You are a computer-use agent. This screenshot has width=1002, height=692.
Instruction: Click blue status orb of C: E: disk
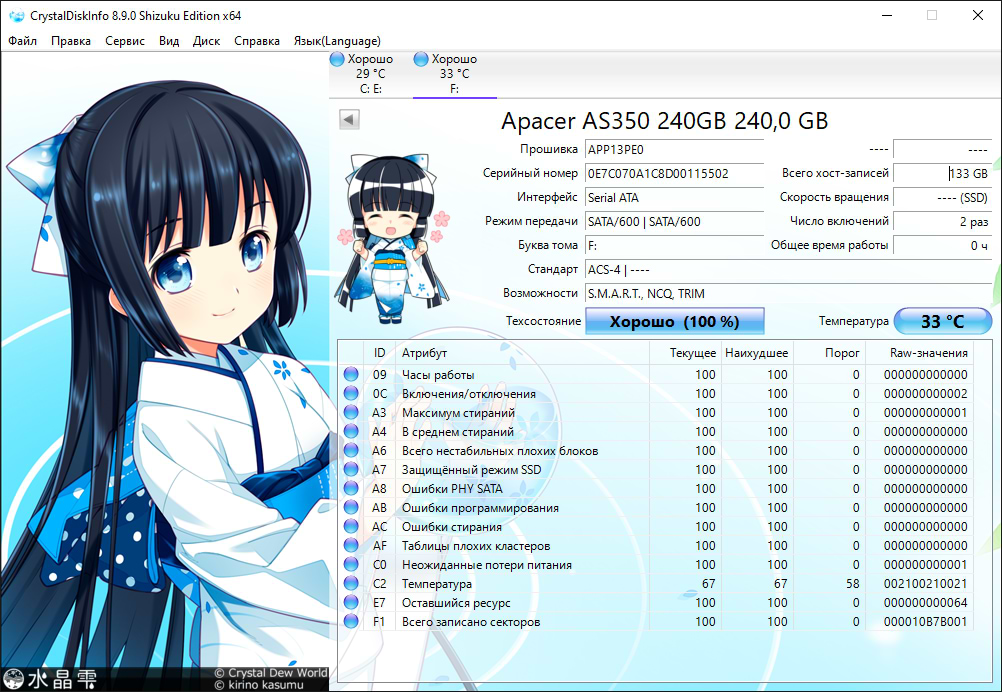[x=338, y=60]
